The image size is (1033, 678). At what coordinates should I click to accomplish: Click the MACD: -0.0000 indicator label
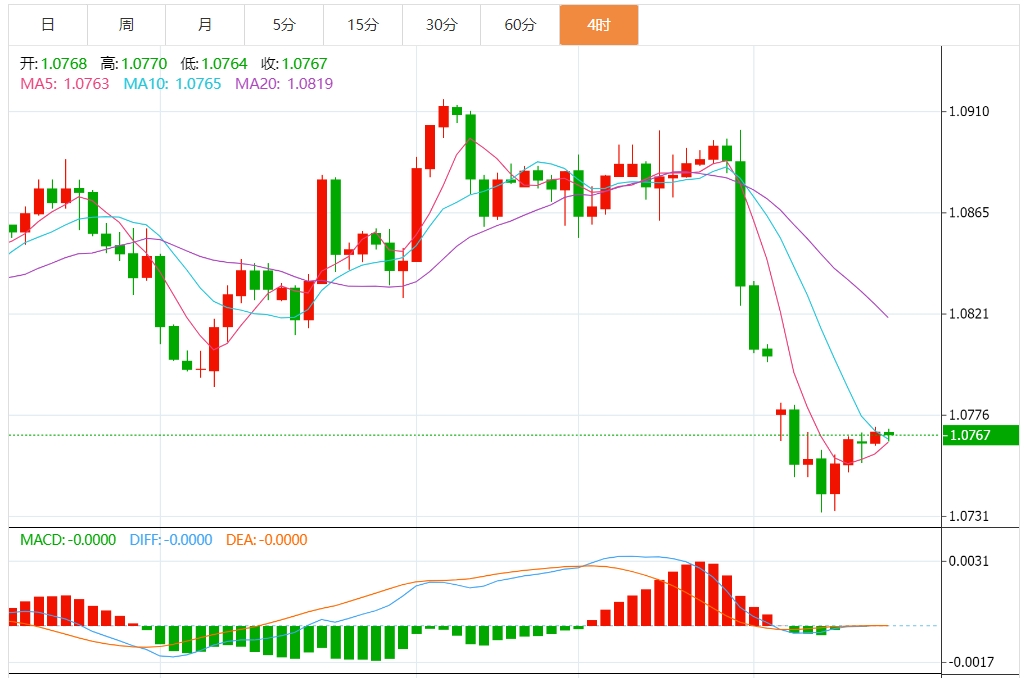pyautogui.click(x=68, y=540)
